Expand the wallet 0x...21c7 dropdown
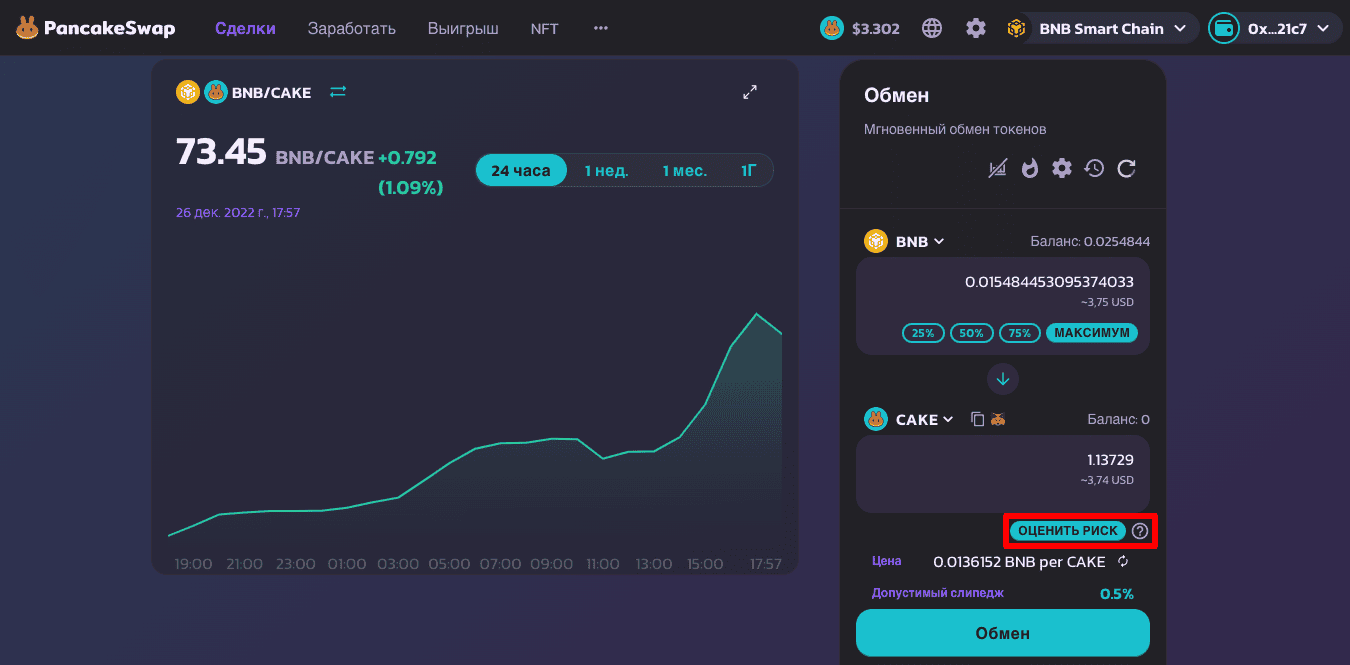This screenshot has width=1350, height=665. (1274, 28)
